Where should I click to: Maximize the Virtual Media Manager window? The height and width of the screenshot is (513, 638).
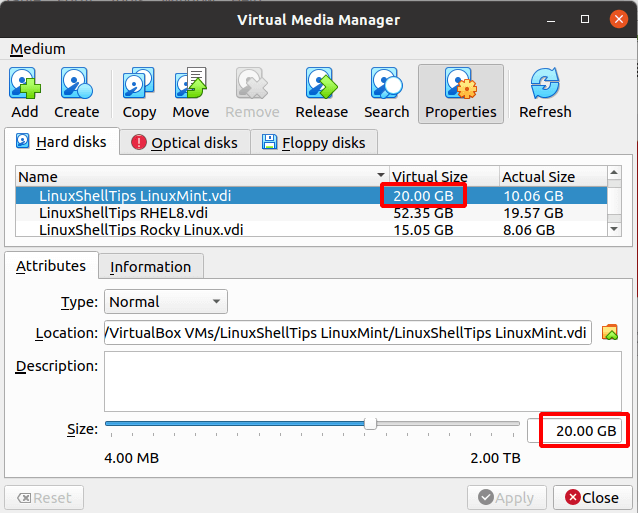tap(585, 19)
